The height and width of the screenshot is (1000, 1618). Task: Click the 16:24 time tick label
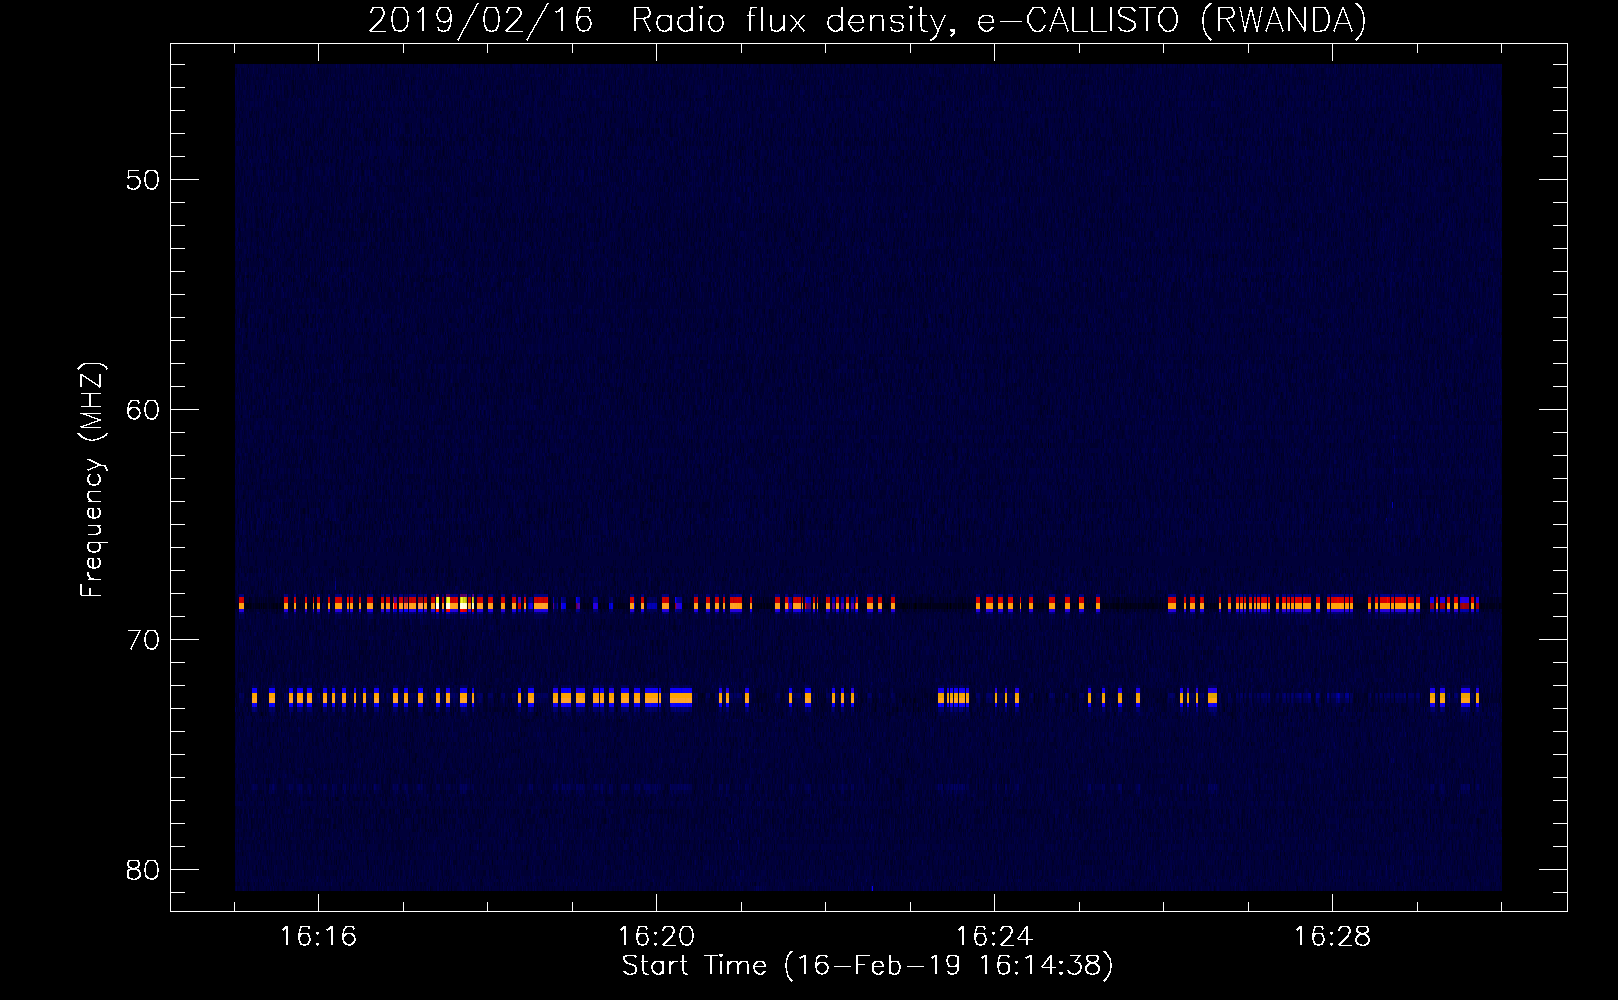point(994,937)
